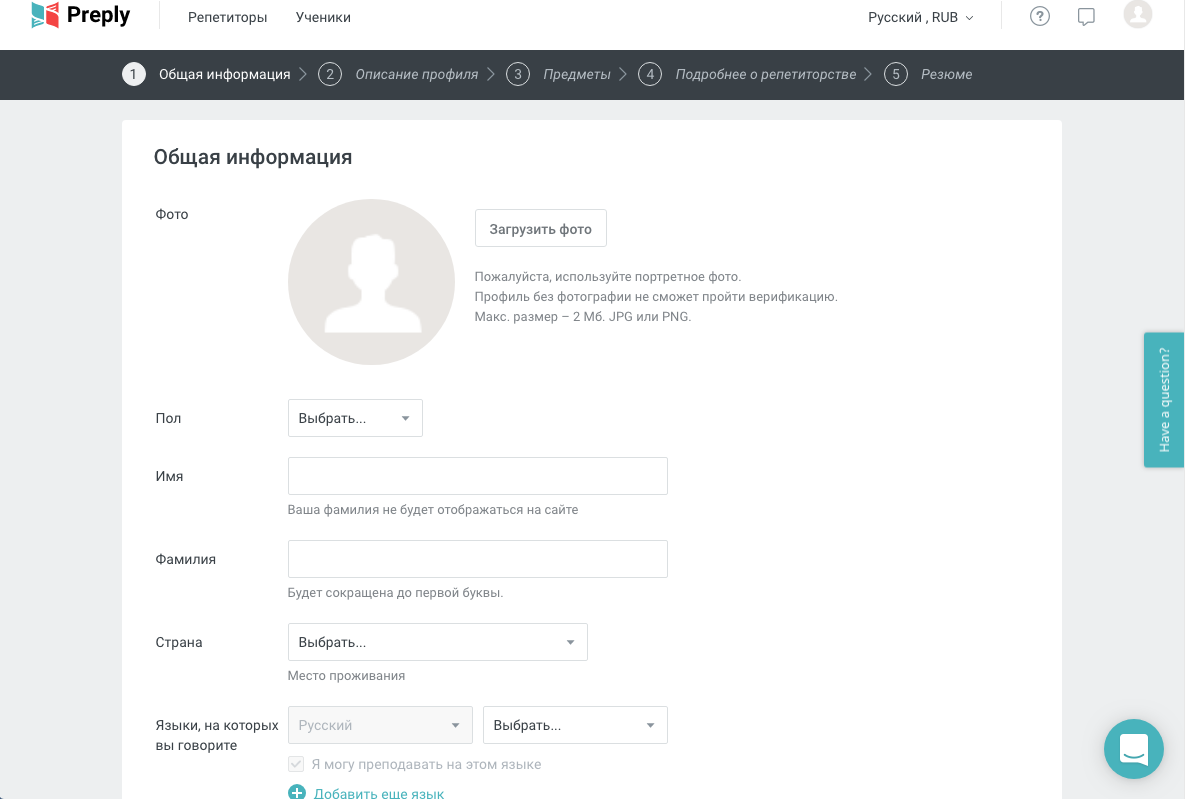Viewport: 1185px width, 799px height.
Task: Click the step 4 circle number
Action: (650, 74)
